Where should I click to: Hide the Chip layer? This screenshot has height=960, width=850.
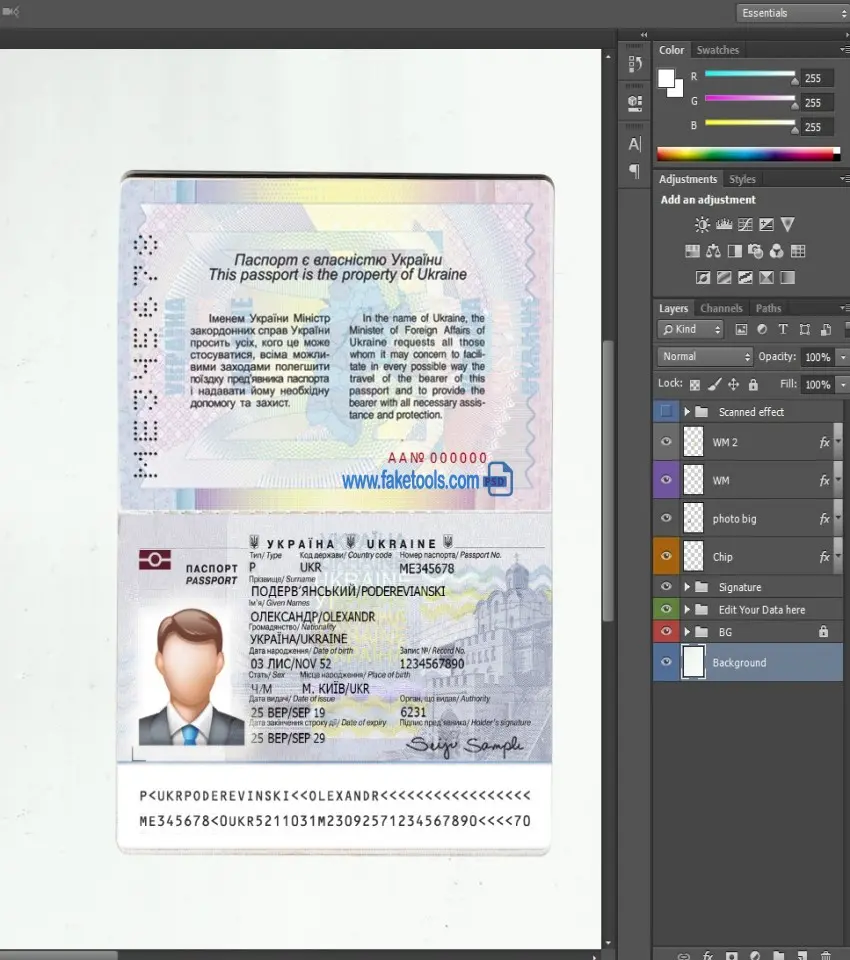[x=666, y=557]
